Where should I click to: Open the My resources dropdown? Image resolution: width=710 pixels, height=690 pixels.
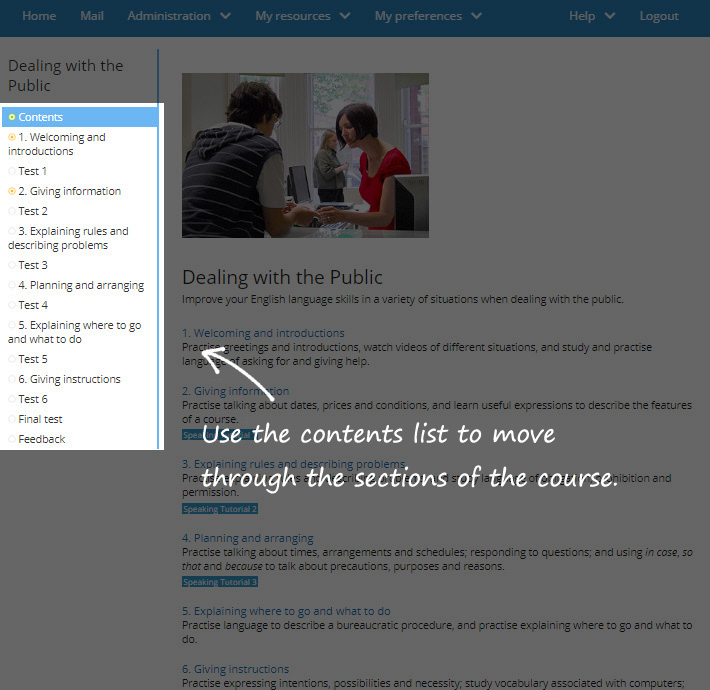coord(302,16)
